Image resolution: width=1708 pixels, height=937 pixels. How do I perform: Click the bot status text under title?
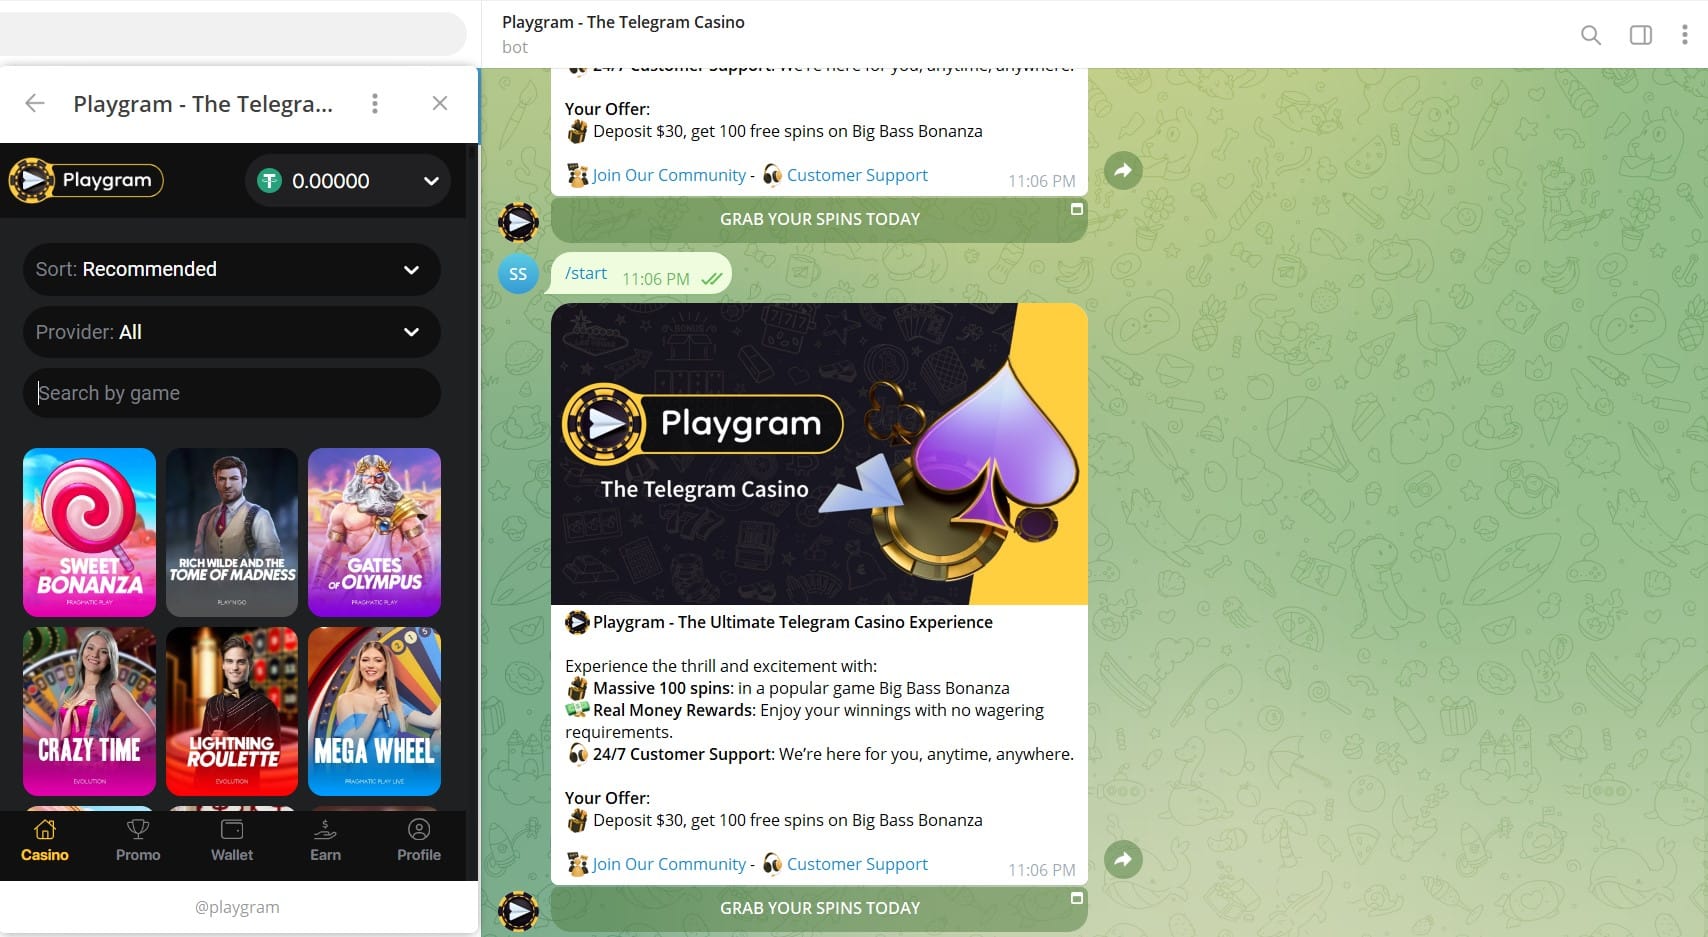coord(515,47)
